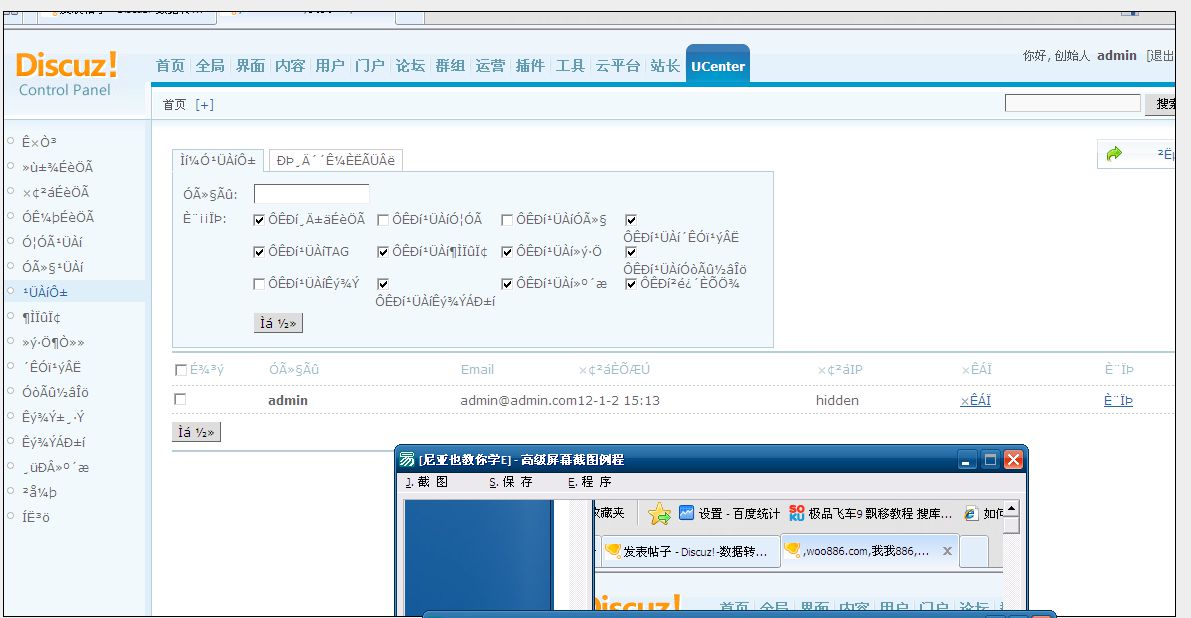Click the scrollbar up arrow in screenshot tool

point(1011,508)
